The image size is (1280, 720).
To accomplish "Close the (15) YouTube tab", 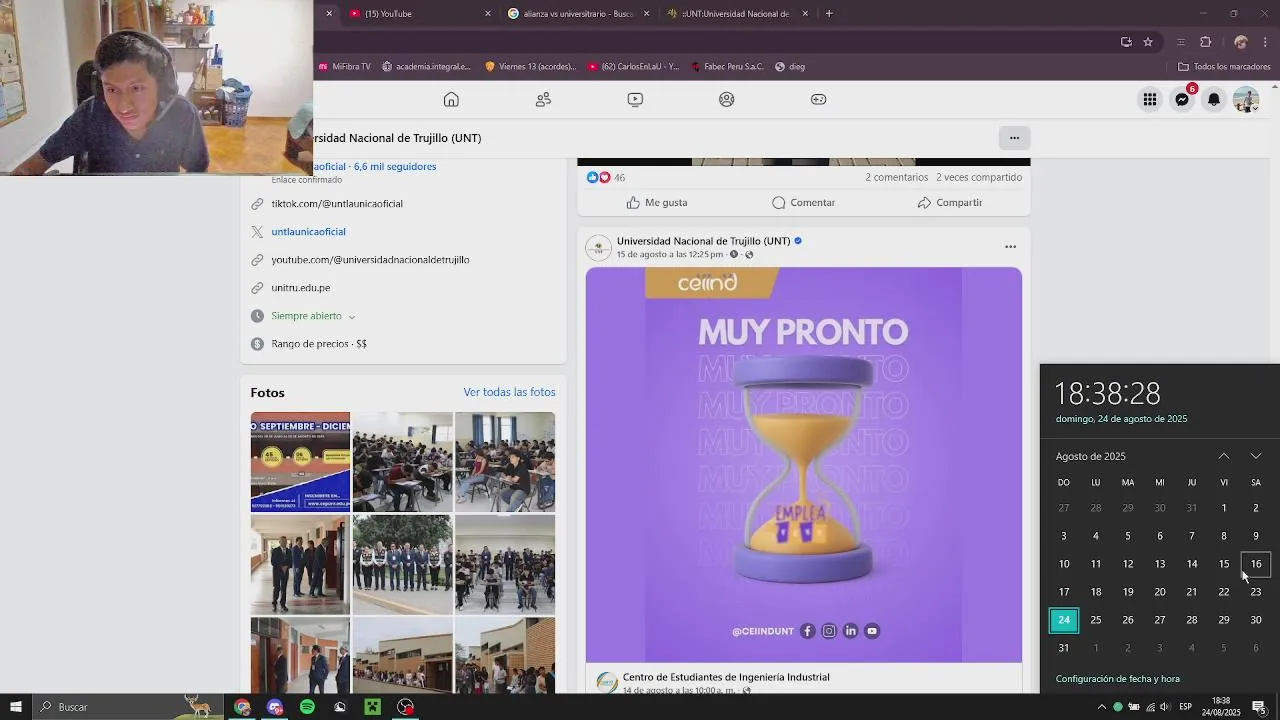I will pyautogui.click(x=488, y=13).
